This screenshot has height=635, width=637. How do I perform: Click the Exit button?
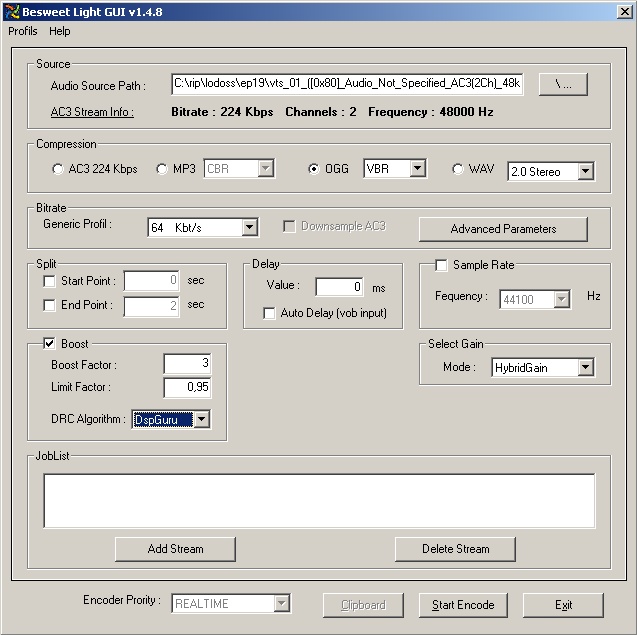pos(563,605)
